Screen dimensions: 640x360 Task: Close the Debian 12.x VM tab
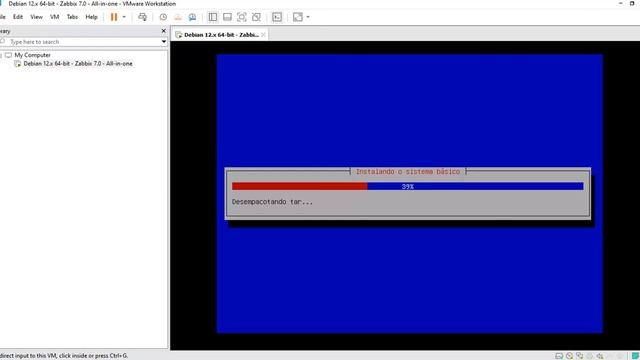coord(263,35)
